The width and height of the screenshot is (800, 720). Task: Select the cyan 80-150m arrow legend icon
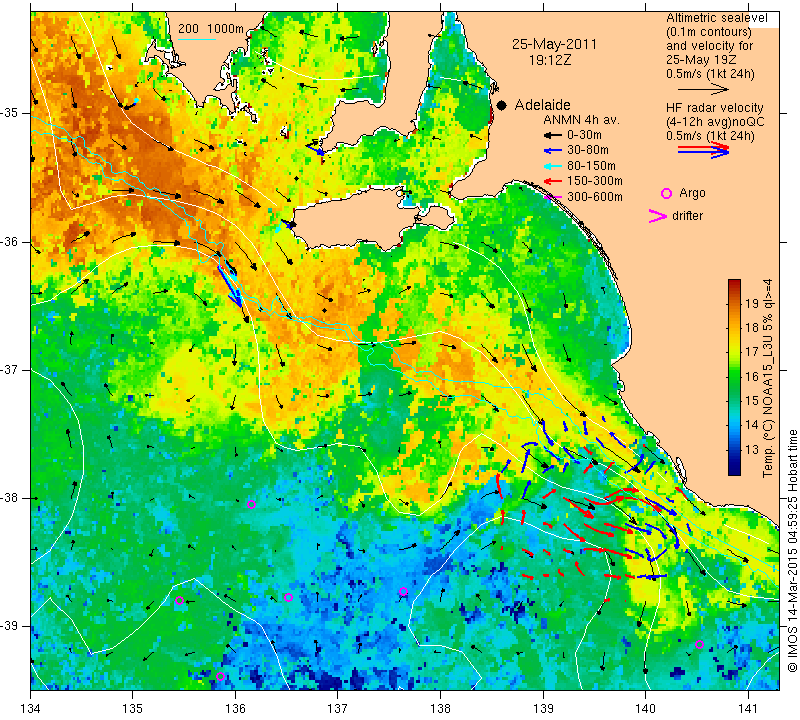552,166
